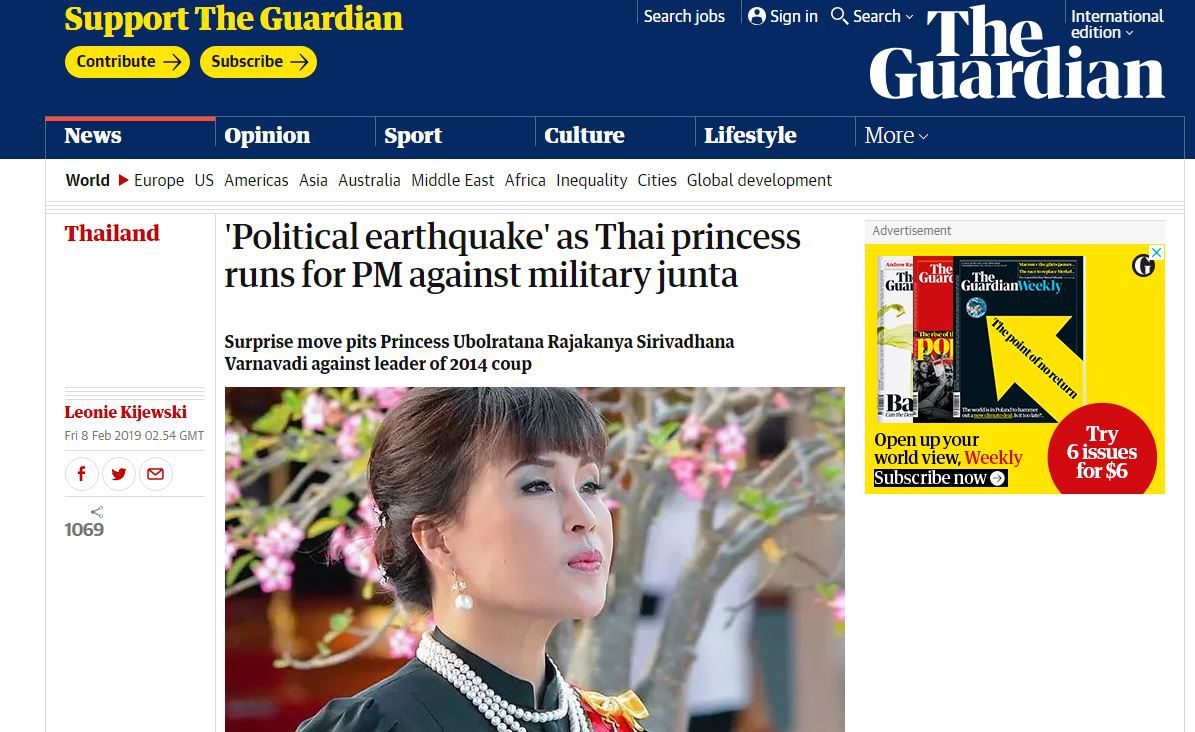
Task: Share article via Twitter bird icon
Action: pos(119,474)
